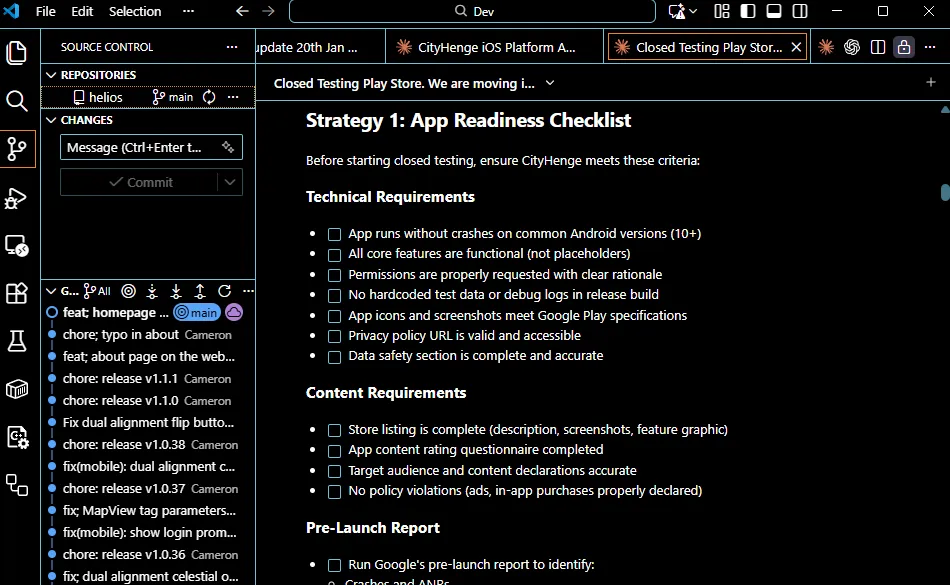Toggle the bottom panel visibility
Screen dimensions: 950x585
point(774,11)
